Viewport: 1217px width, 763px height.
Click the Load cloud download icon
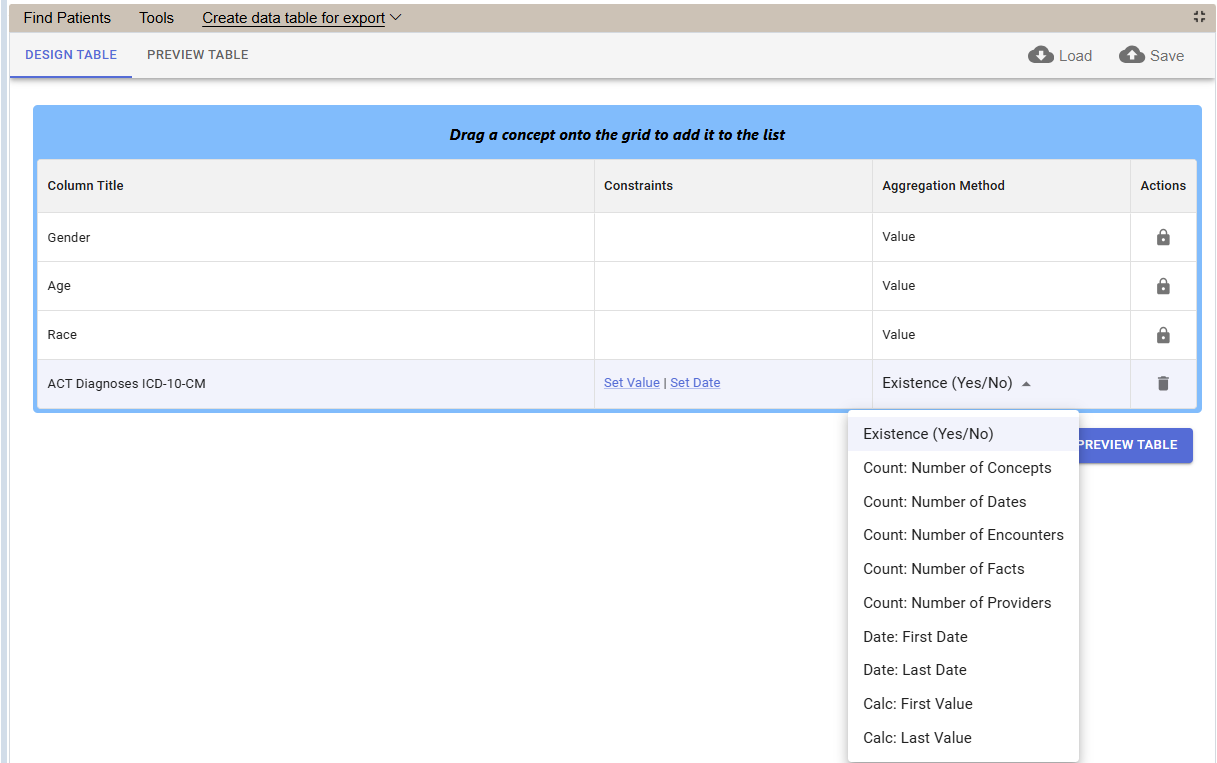click(1041, 55)
